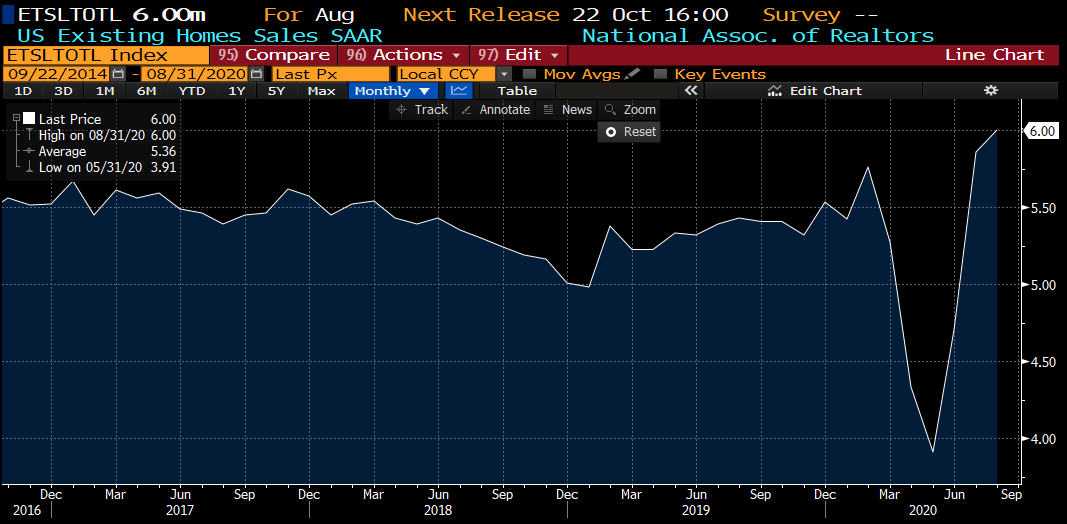Switch to Table view

[517, 91]
